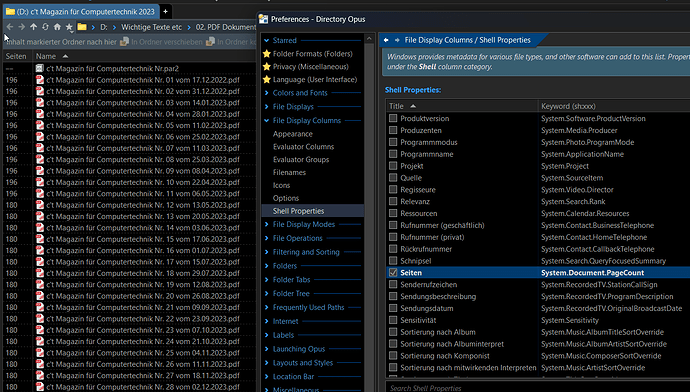Enable Sortierung nach Album property
The image size is (690, 392).
point(393,332)
